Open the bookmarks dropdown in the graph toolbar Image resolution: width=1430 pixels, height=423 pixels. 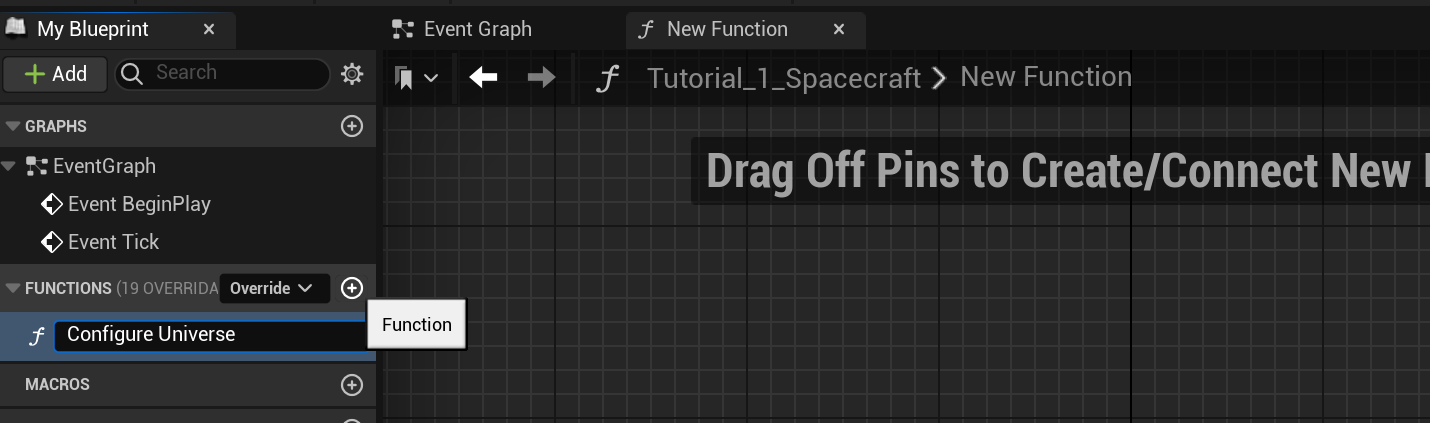tap(416, 77)
